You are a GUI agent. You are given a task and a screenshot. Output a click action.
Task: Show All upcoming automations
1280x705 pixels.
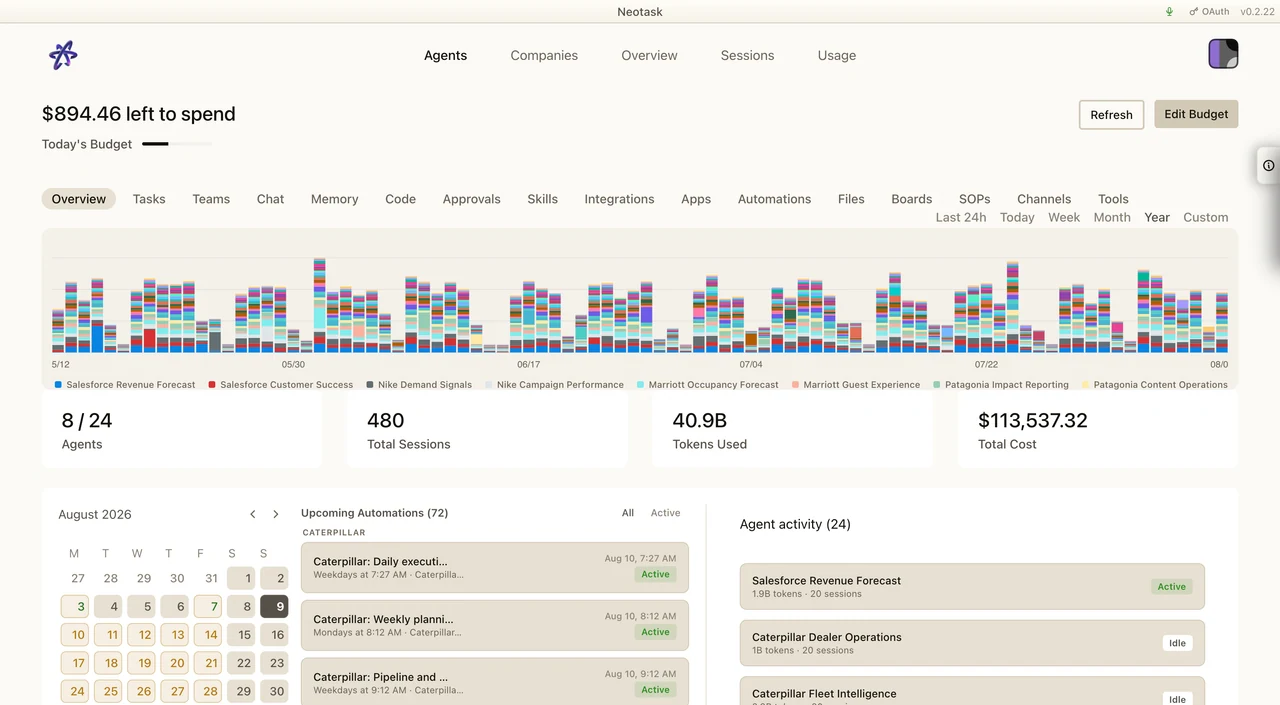pos(628,513)
